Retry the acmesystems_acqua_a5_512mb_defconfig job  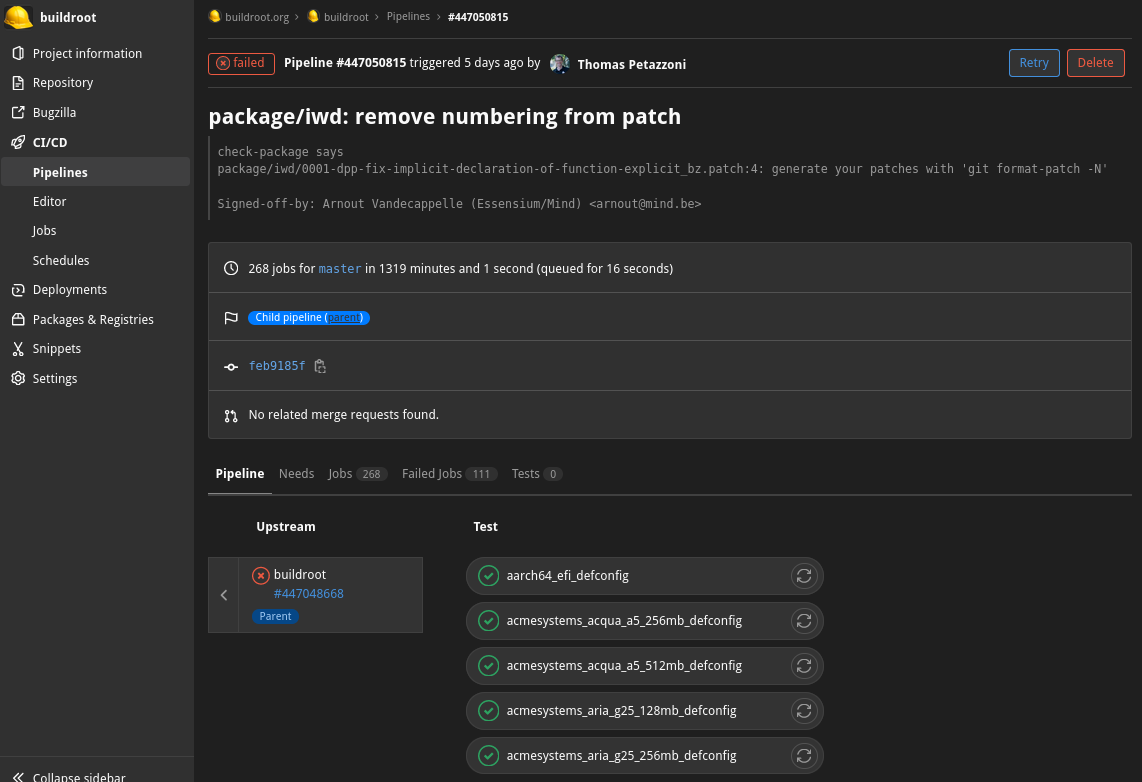click(x=804, y=666)
